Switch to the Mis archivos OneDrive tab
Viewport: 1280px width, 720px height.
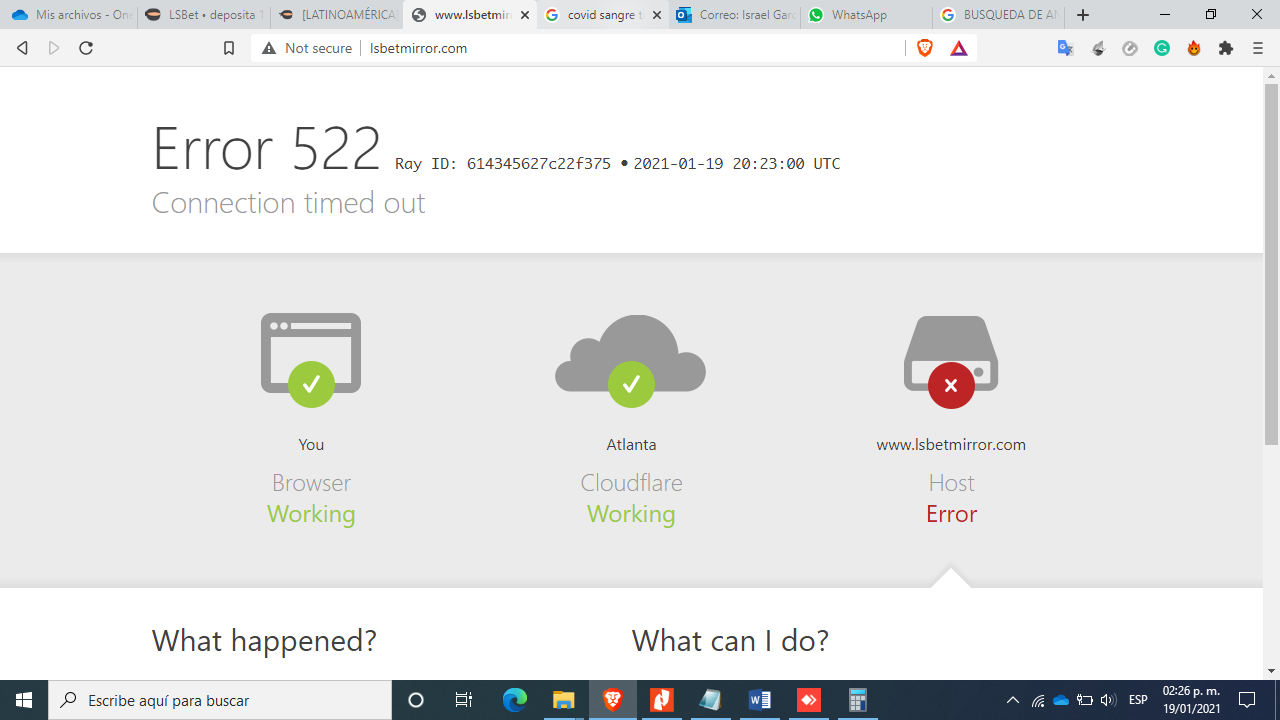coord(69,15)
